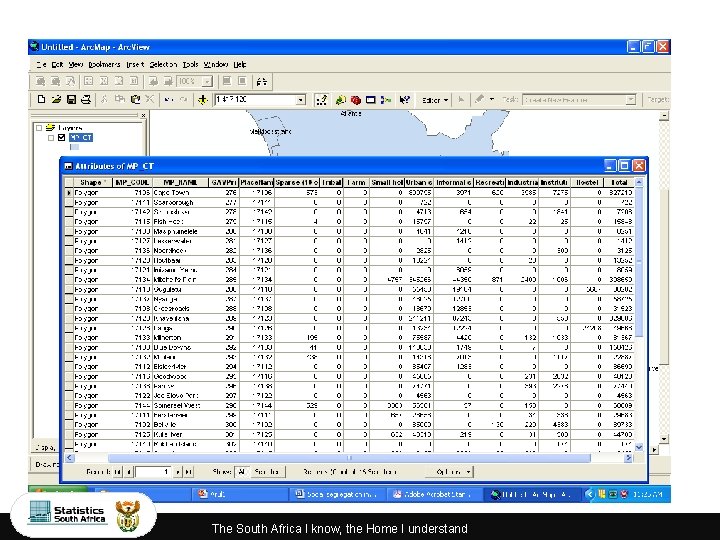The width and height of the screenshot is (720, 540).
Task: Select the Edit tool arrow icon
Action: [461, 99]
